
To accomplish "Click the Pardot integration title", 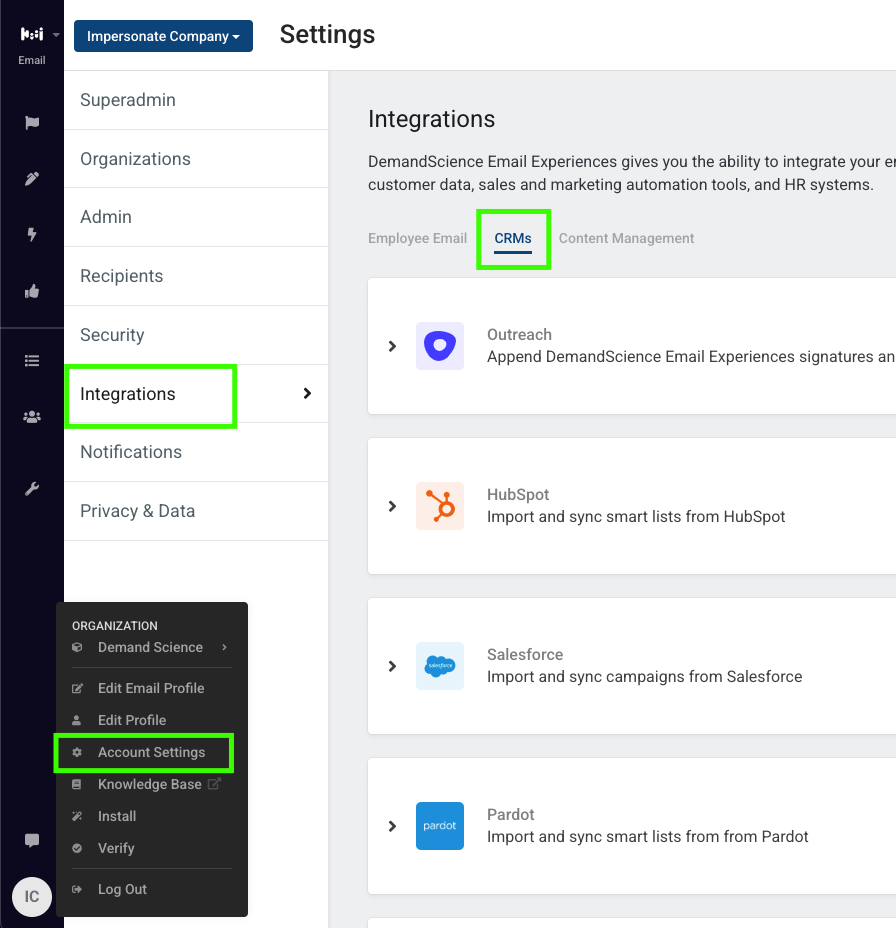I will click(510, 814).
